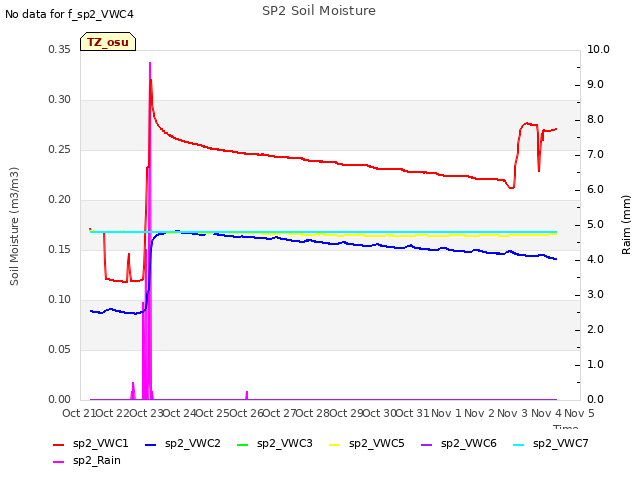Click the sp2_VWC2 legend entry
The width and height of the screenshot is (640, 480).
pos(182,444)
